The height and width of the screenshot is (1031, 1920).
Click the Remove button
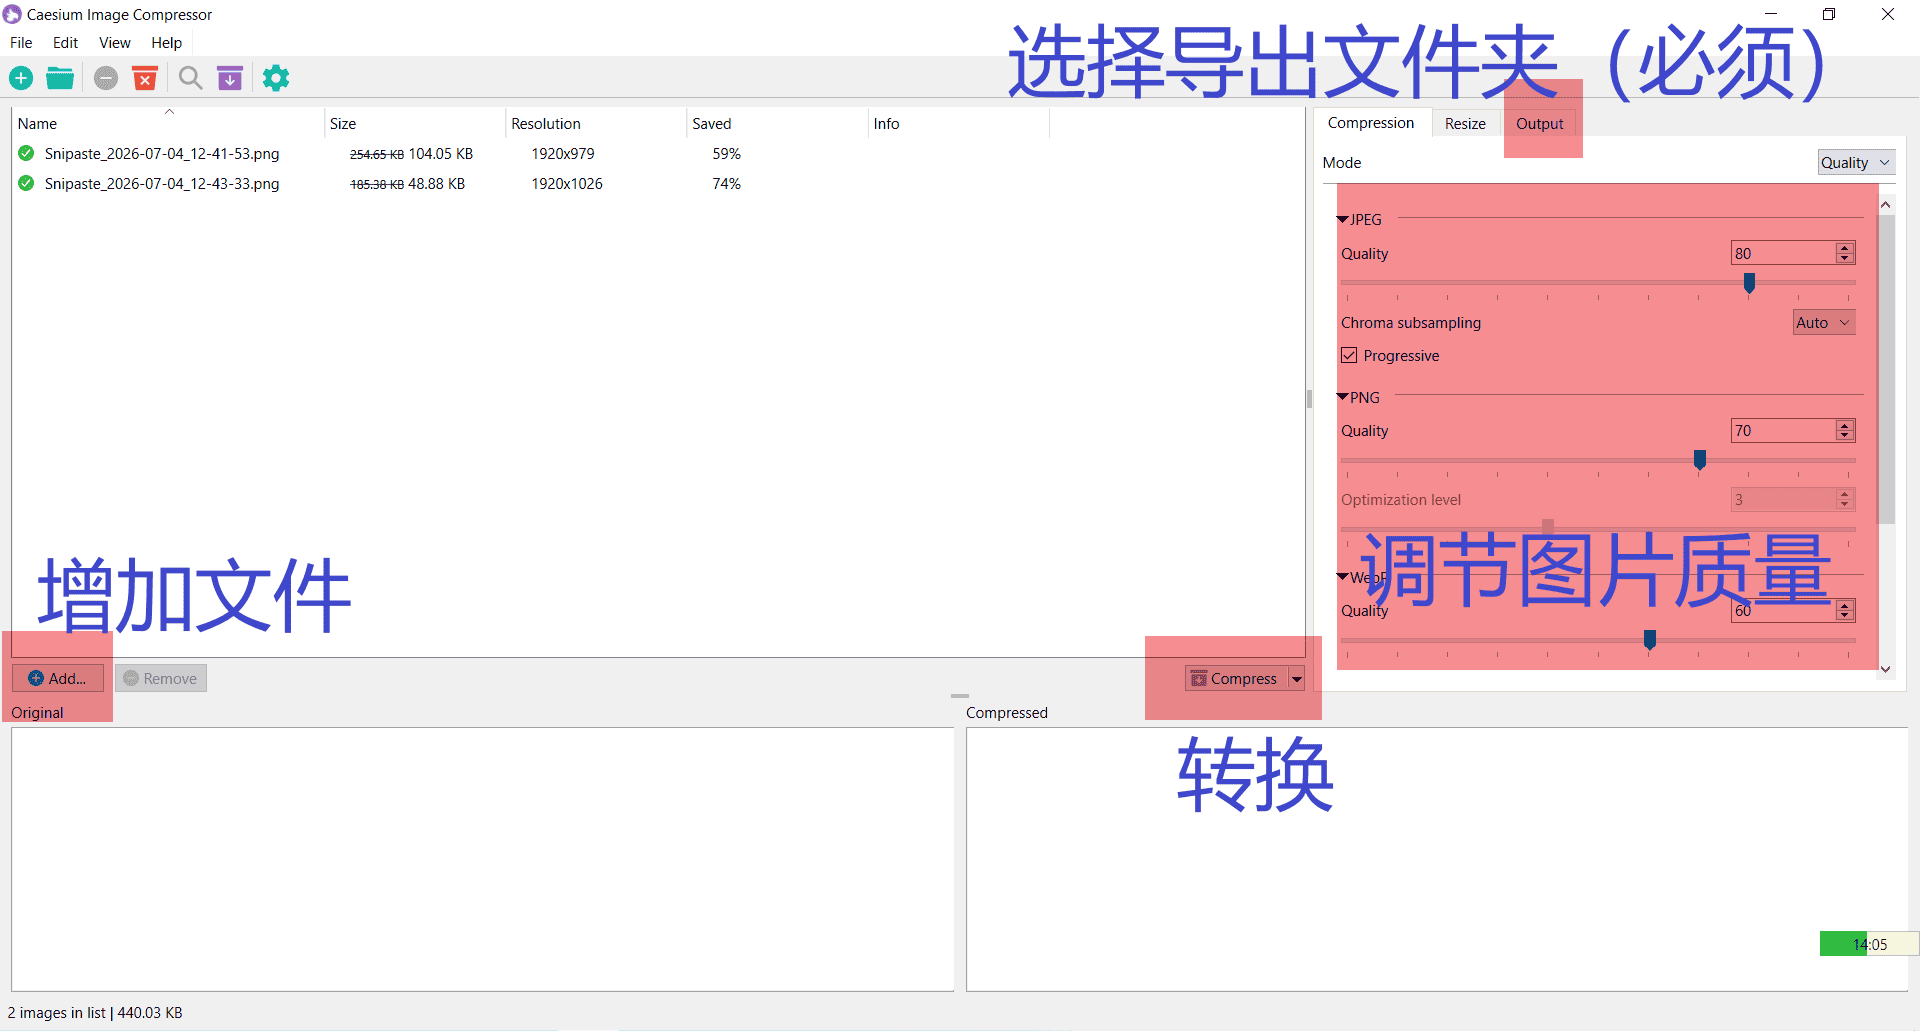pyautogui.click(x=161, y=678)
